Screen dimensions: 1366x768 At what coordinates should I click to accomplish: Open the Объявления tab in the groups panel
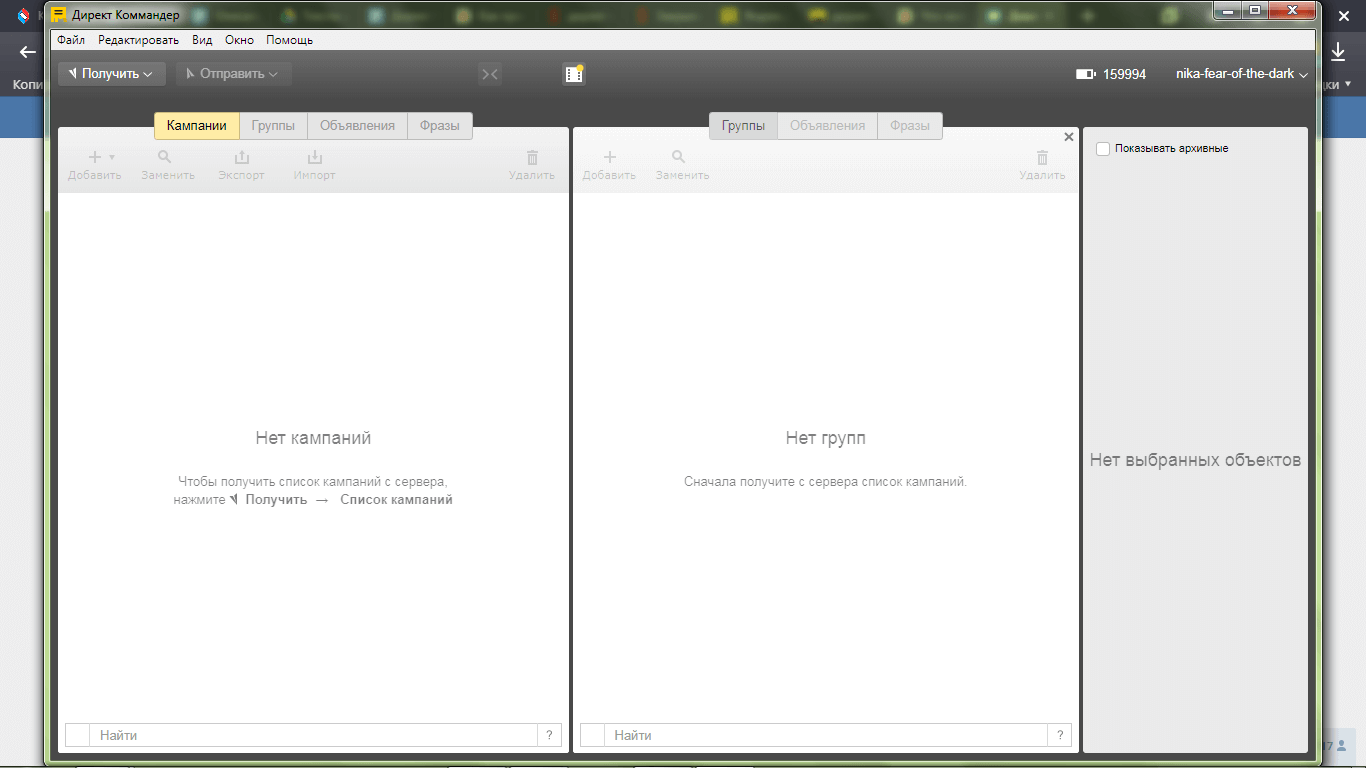point(827,126)
